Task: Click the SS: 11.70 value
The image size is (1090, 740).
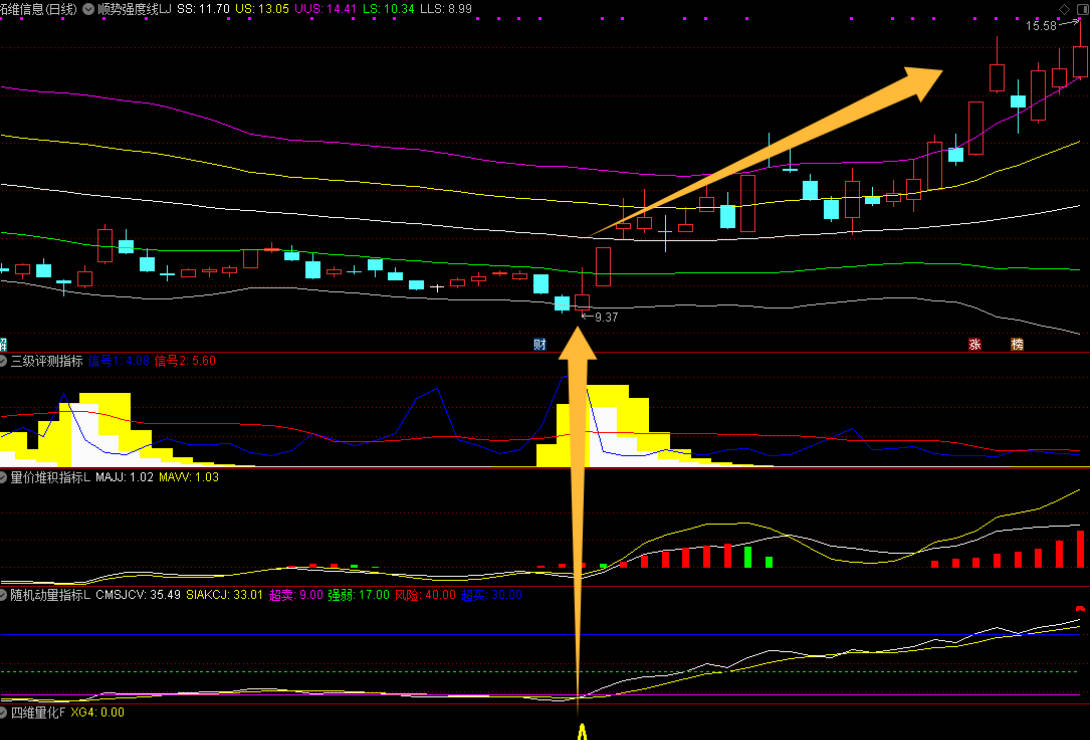Action: (203, 9)
